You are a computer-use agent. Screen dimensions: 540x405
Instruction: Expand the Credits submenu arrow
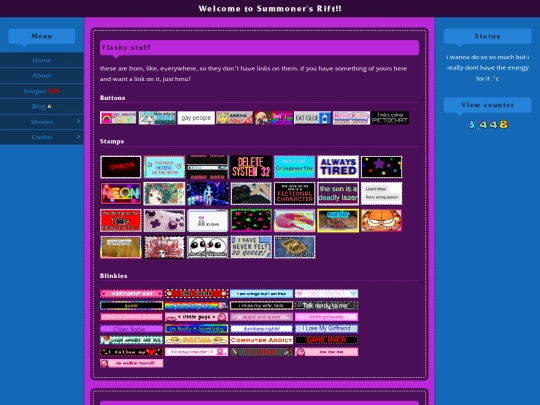point(78,136)
